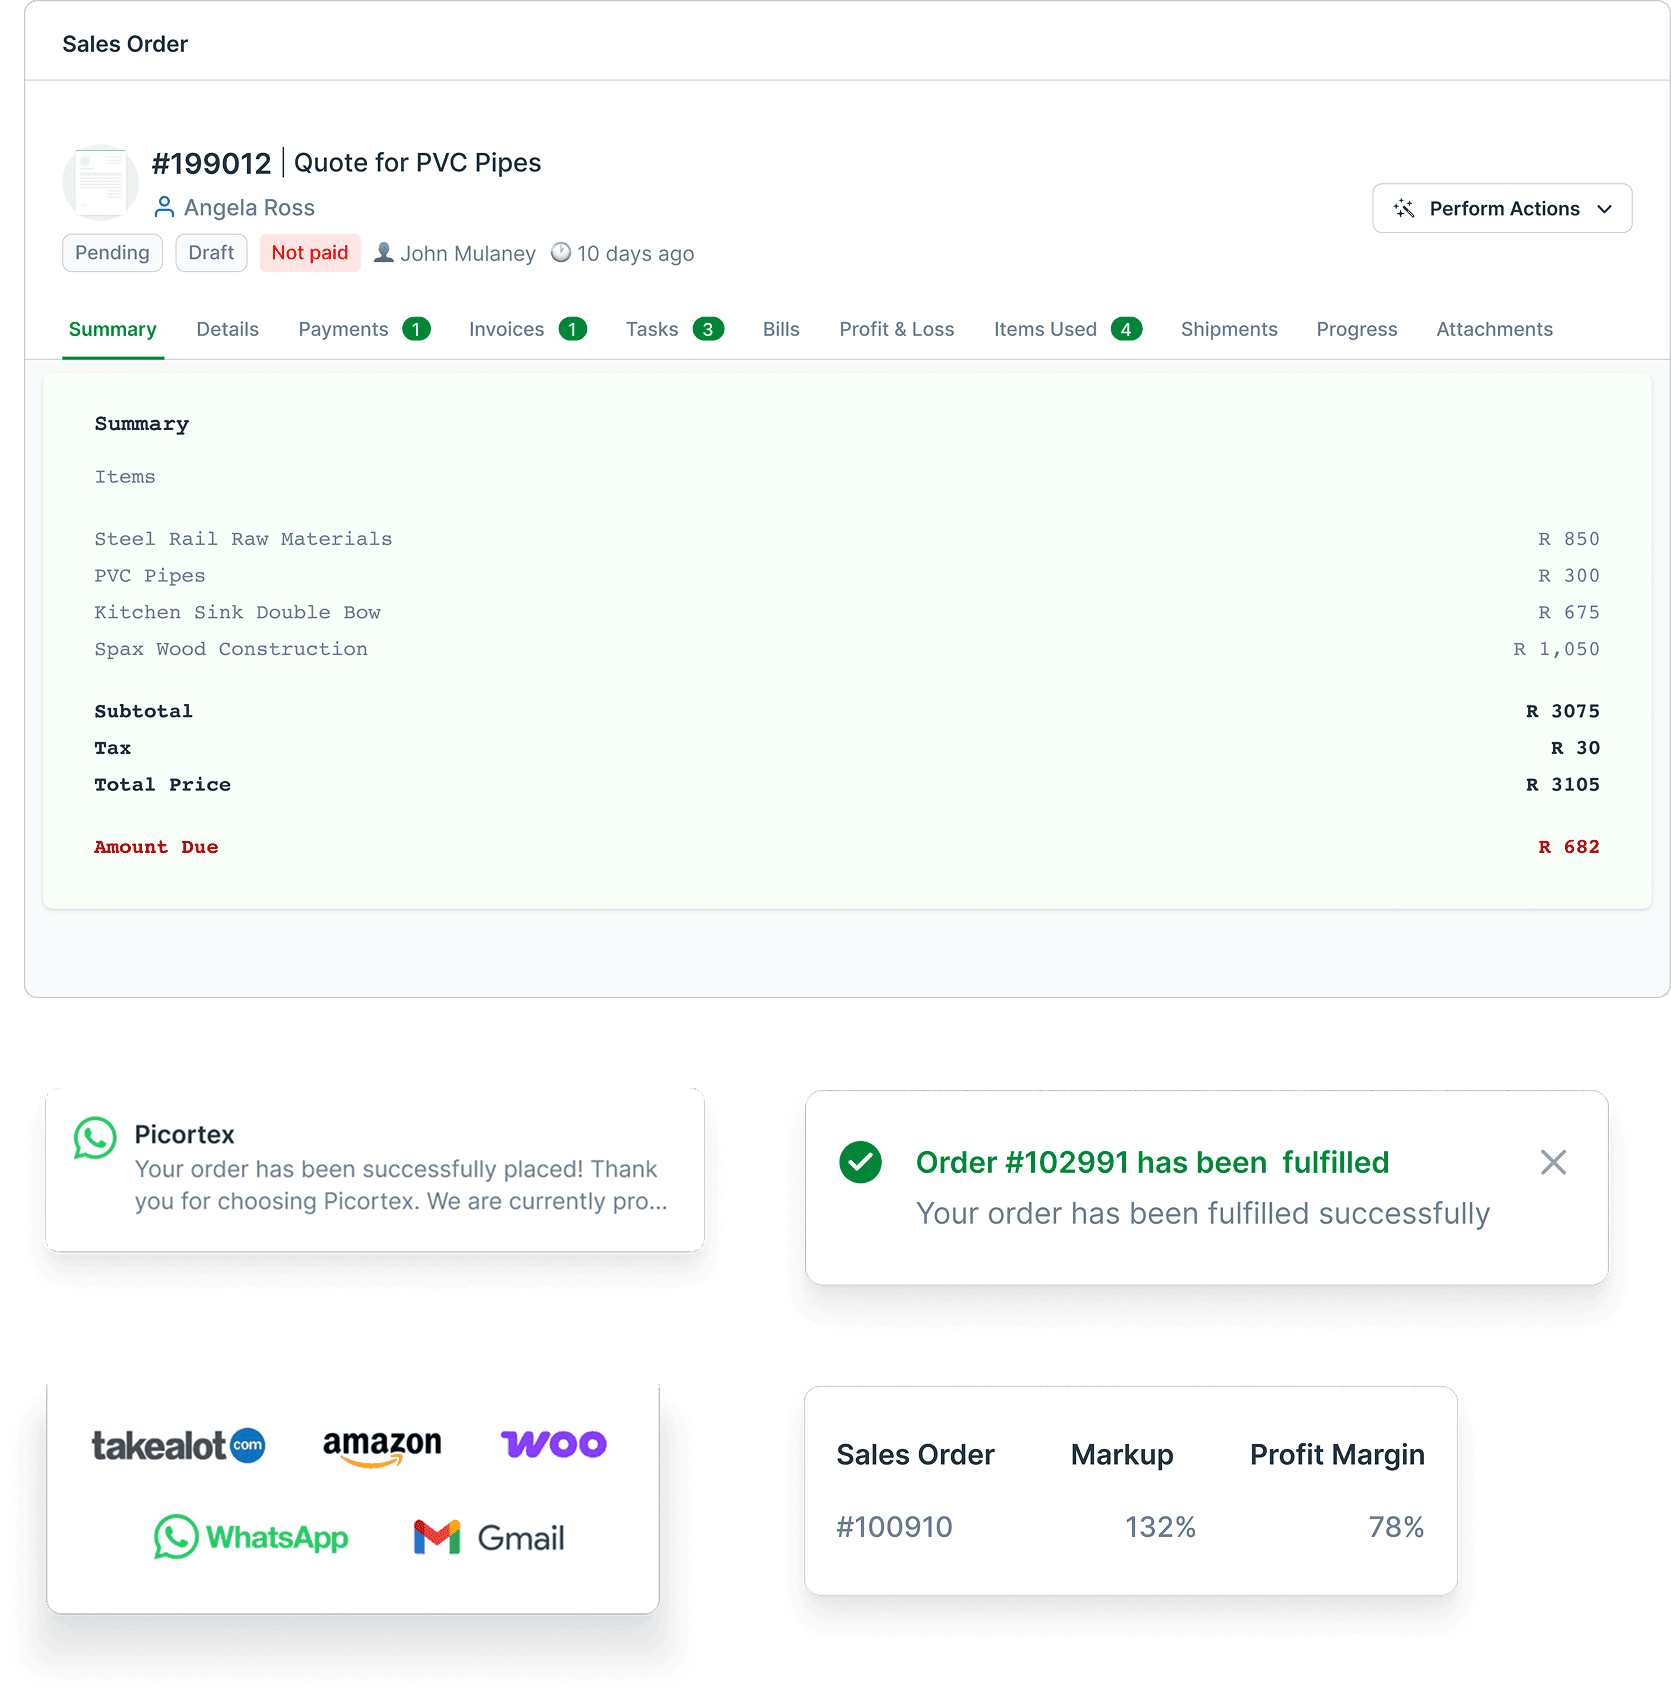The image size is (1671, 1696).
Task: Click the takealot logo
Action: point(178,1445)
